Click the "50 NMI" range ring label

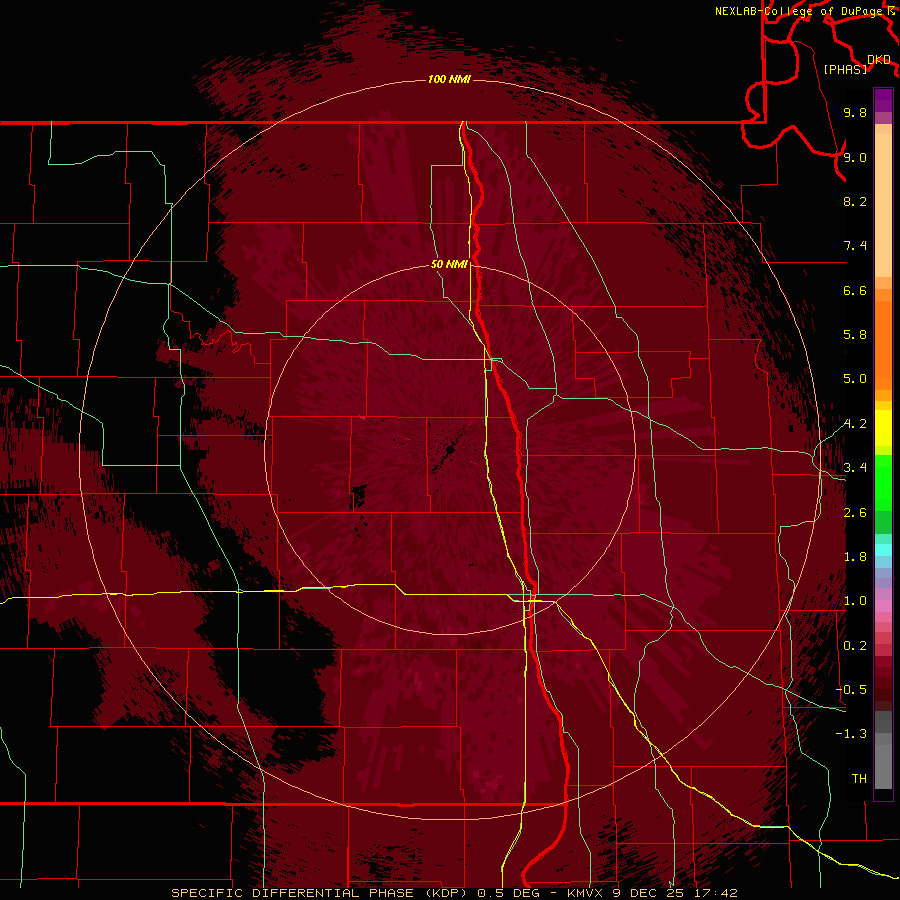[x=449, y=265]
